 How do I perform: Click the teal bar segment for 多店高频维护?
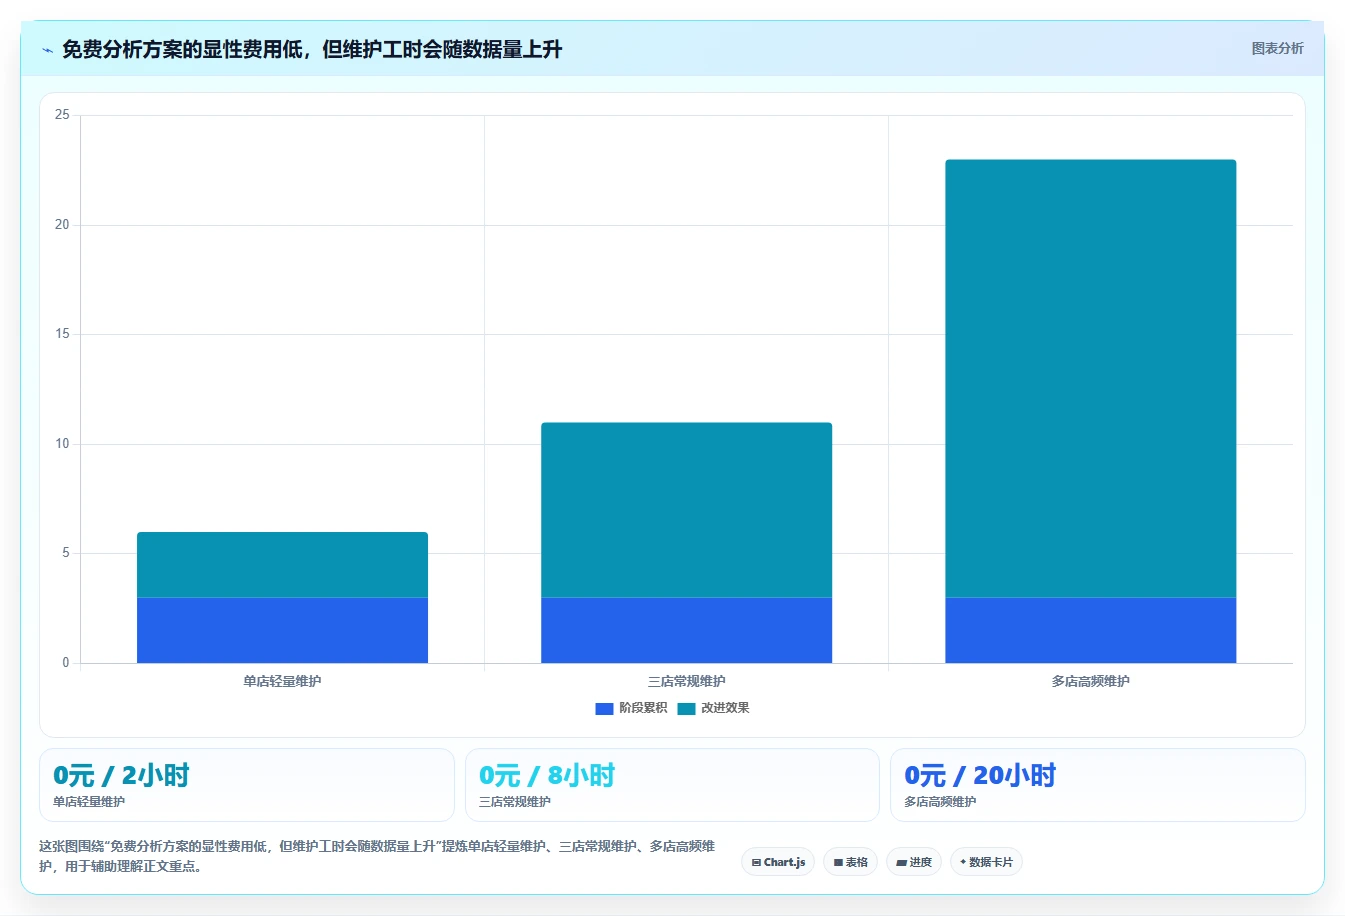[1091, 378]
